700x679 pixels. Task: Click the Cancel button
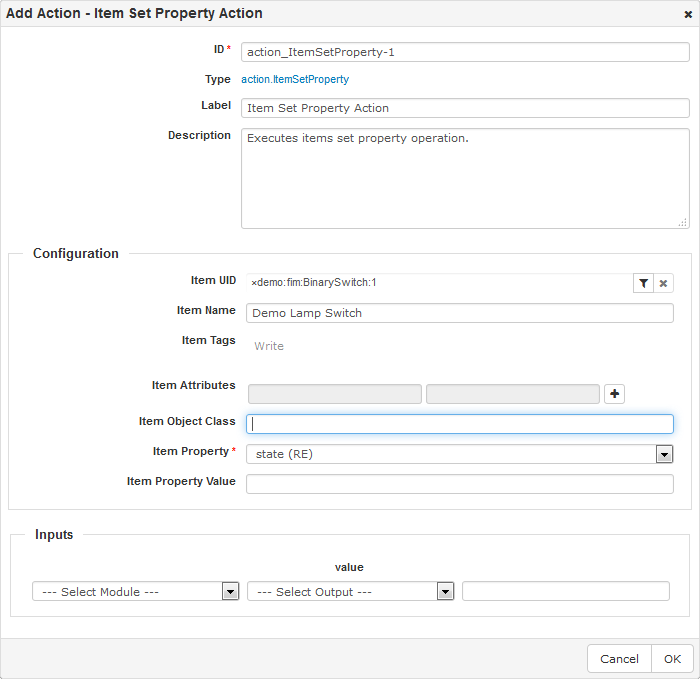click(x=619, y=659)
